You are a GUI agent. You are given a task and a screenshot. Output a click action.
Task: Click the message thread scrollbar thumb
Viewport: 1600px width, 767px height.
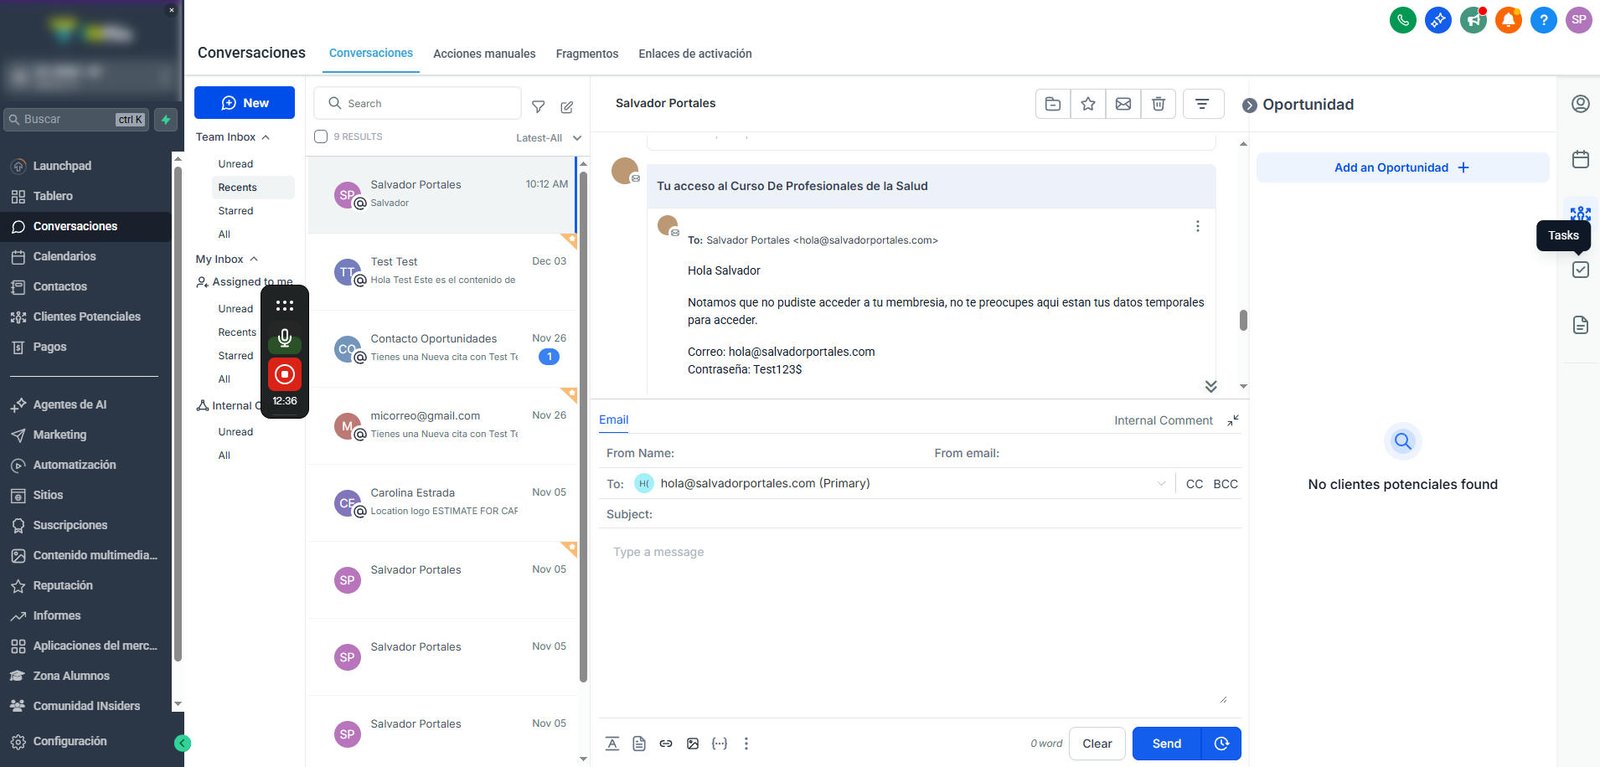(1243, 320)
